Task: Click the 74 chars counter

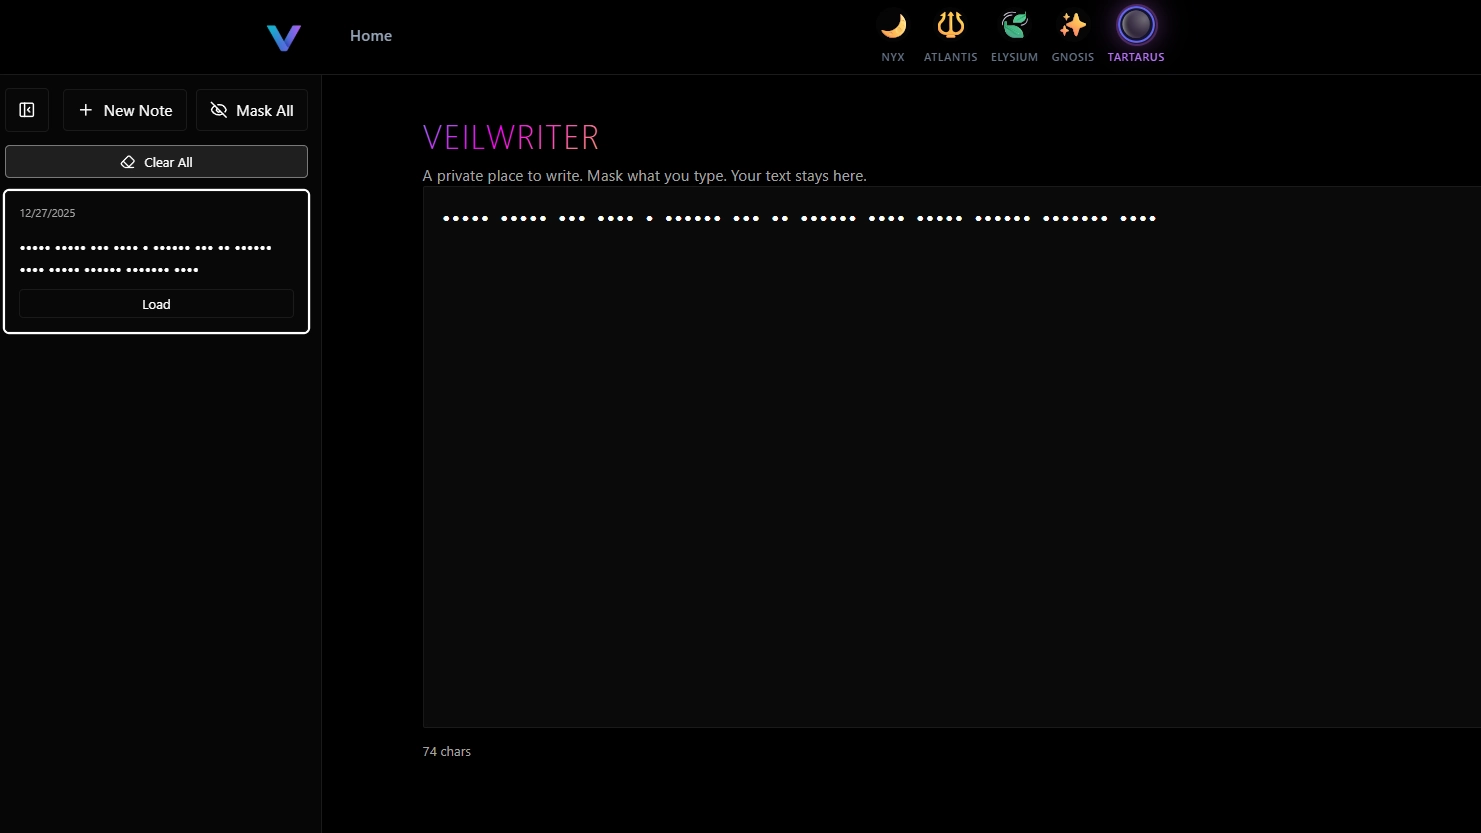Action: pyautogui.click(x=446, y=751)
